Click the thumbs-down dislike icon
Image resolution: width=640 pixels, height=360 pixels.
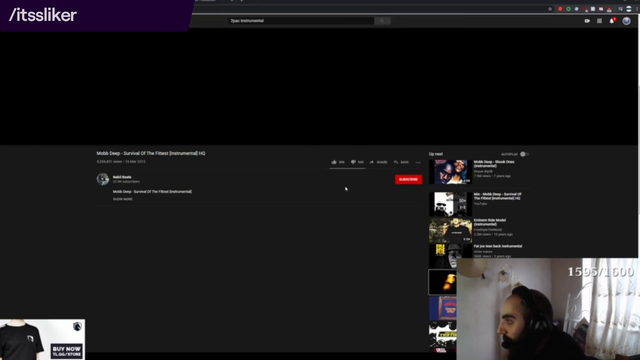(353, 162)
